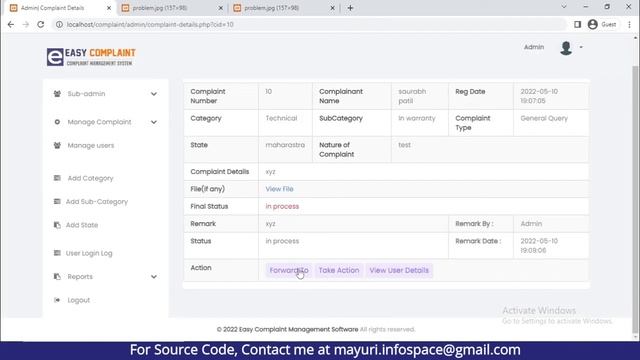Open the tab search chevron

pos(564,7)
